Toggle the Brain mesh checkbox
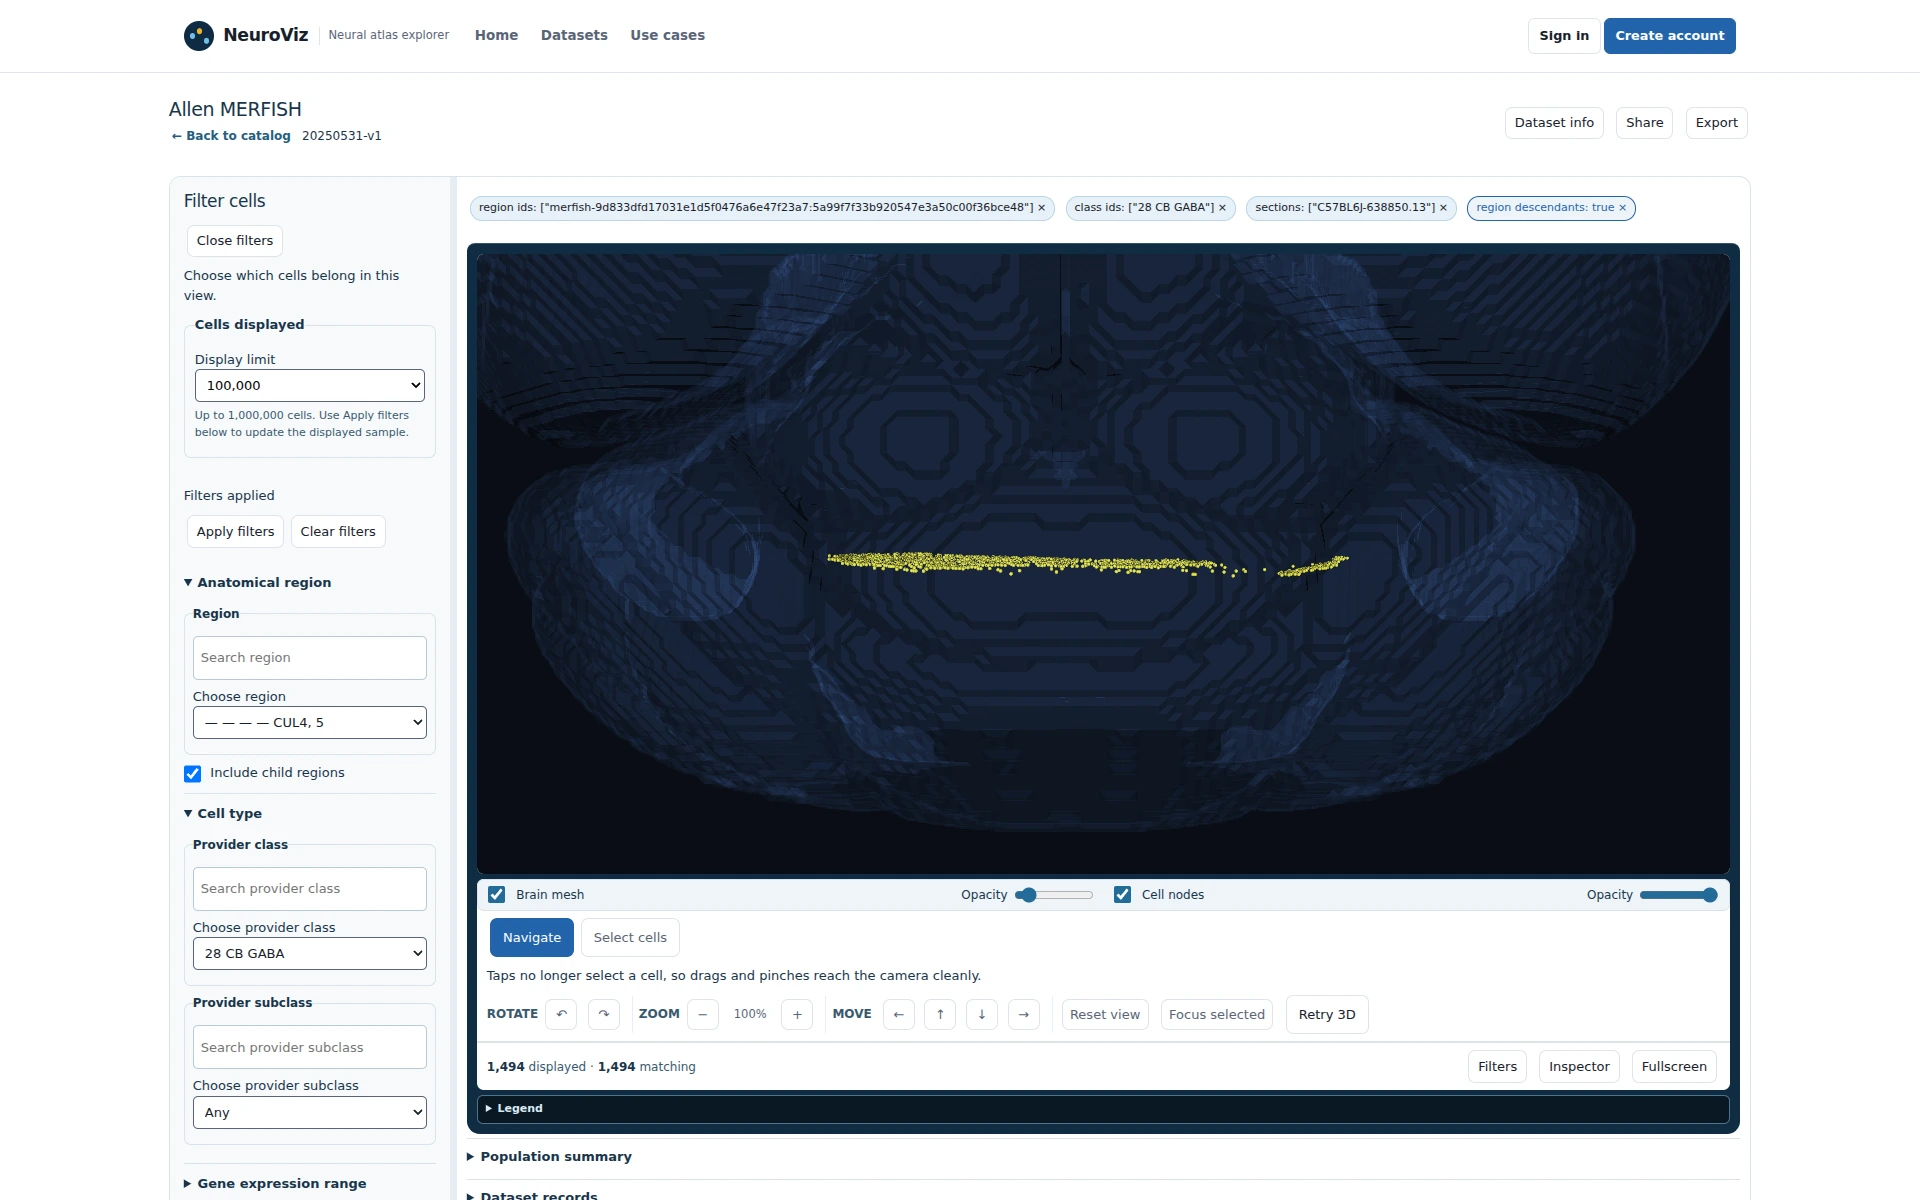This screenshot has height=1200, width=1920. click(497, 895)
